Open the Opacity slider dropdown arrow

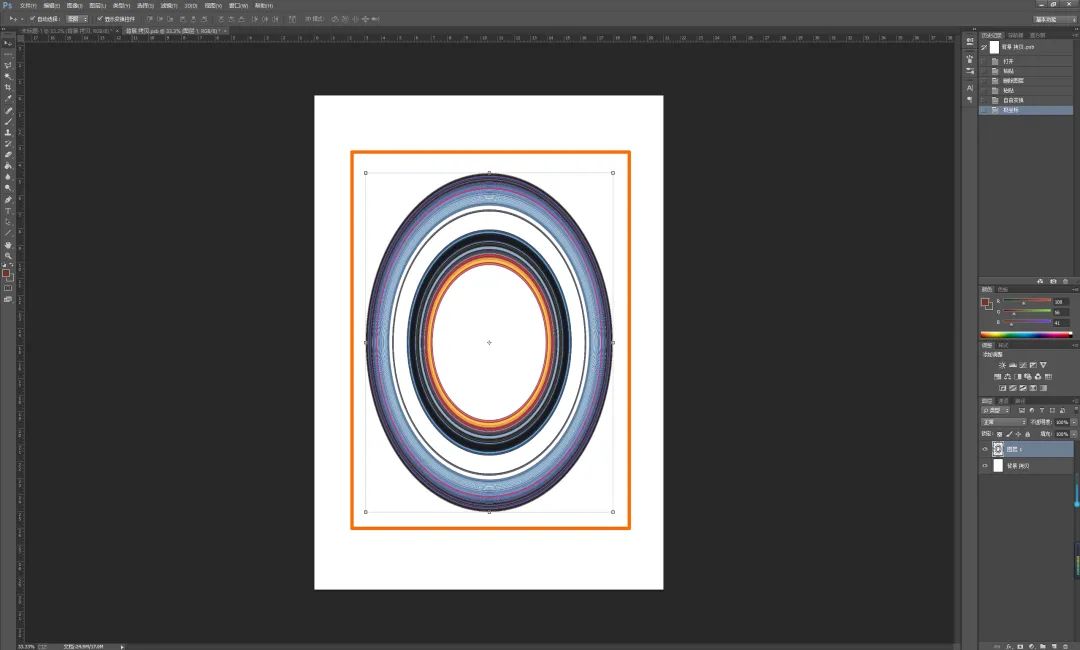coord(1074,422)
